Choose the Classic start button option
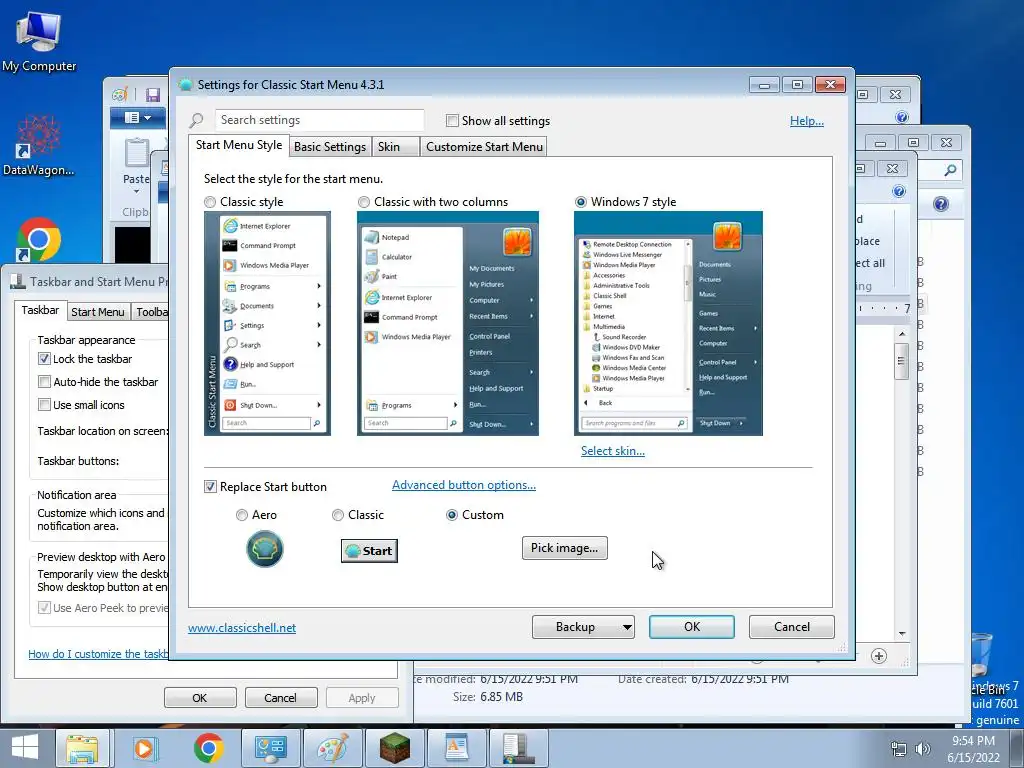This screenshot has height=768, width=1024. point(338,515)
